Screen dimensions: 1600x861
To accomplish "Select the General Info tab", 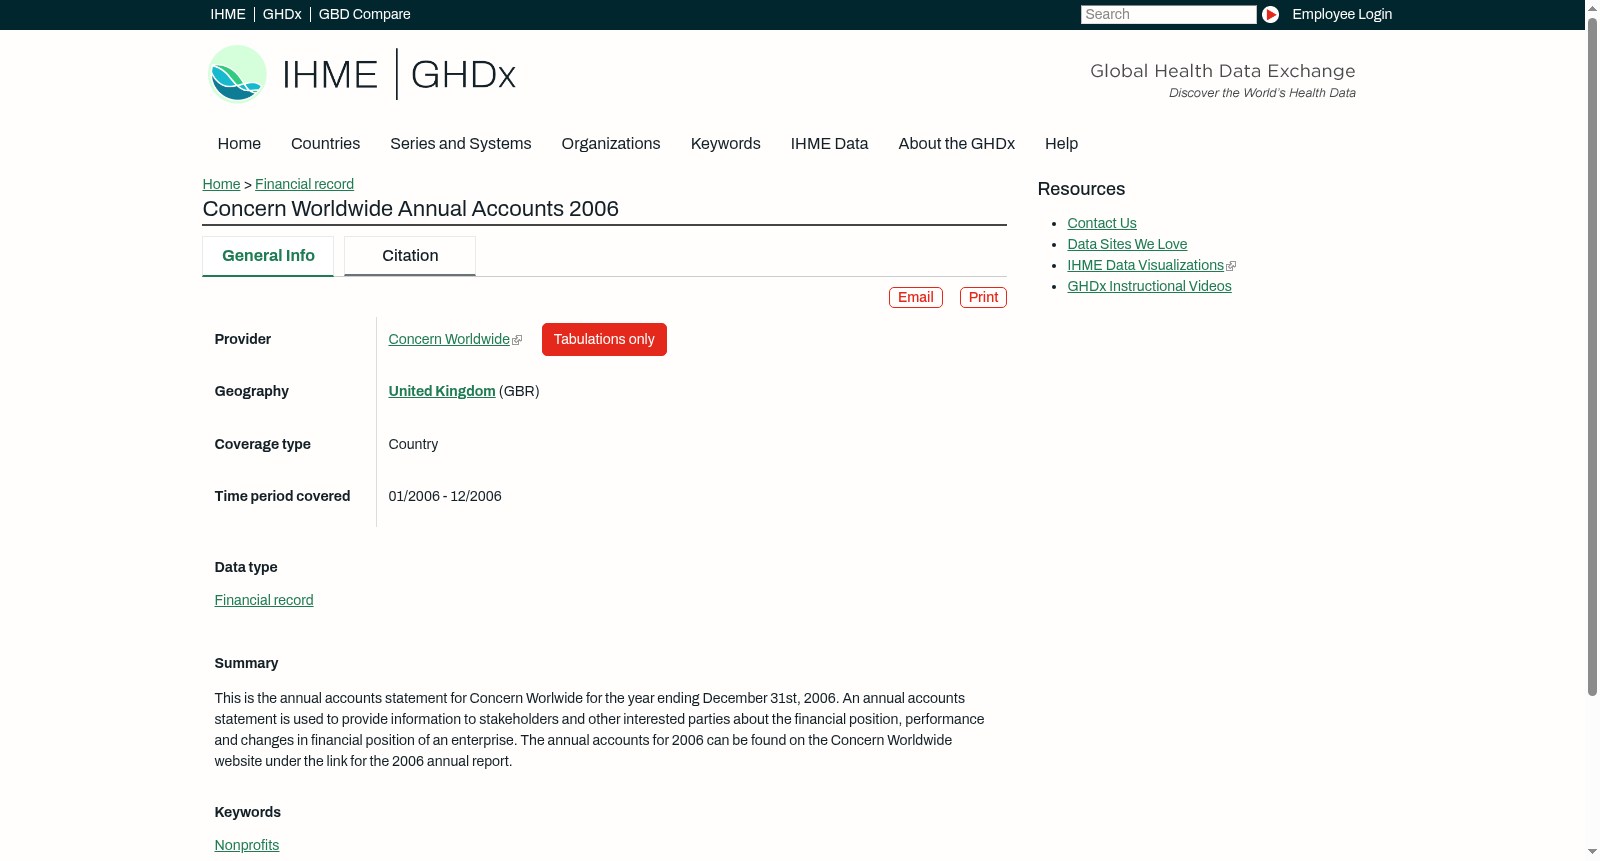I will [x=268, y=256].
